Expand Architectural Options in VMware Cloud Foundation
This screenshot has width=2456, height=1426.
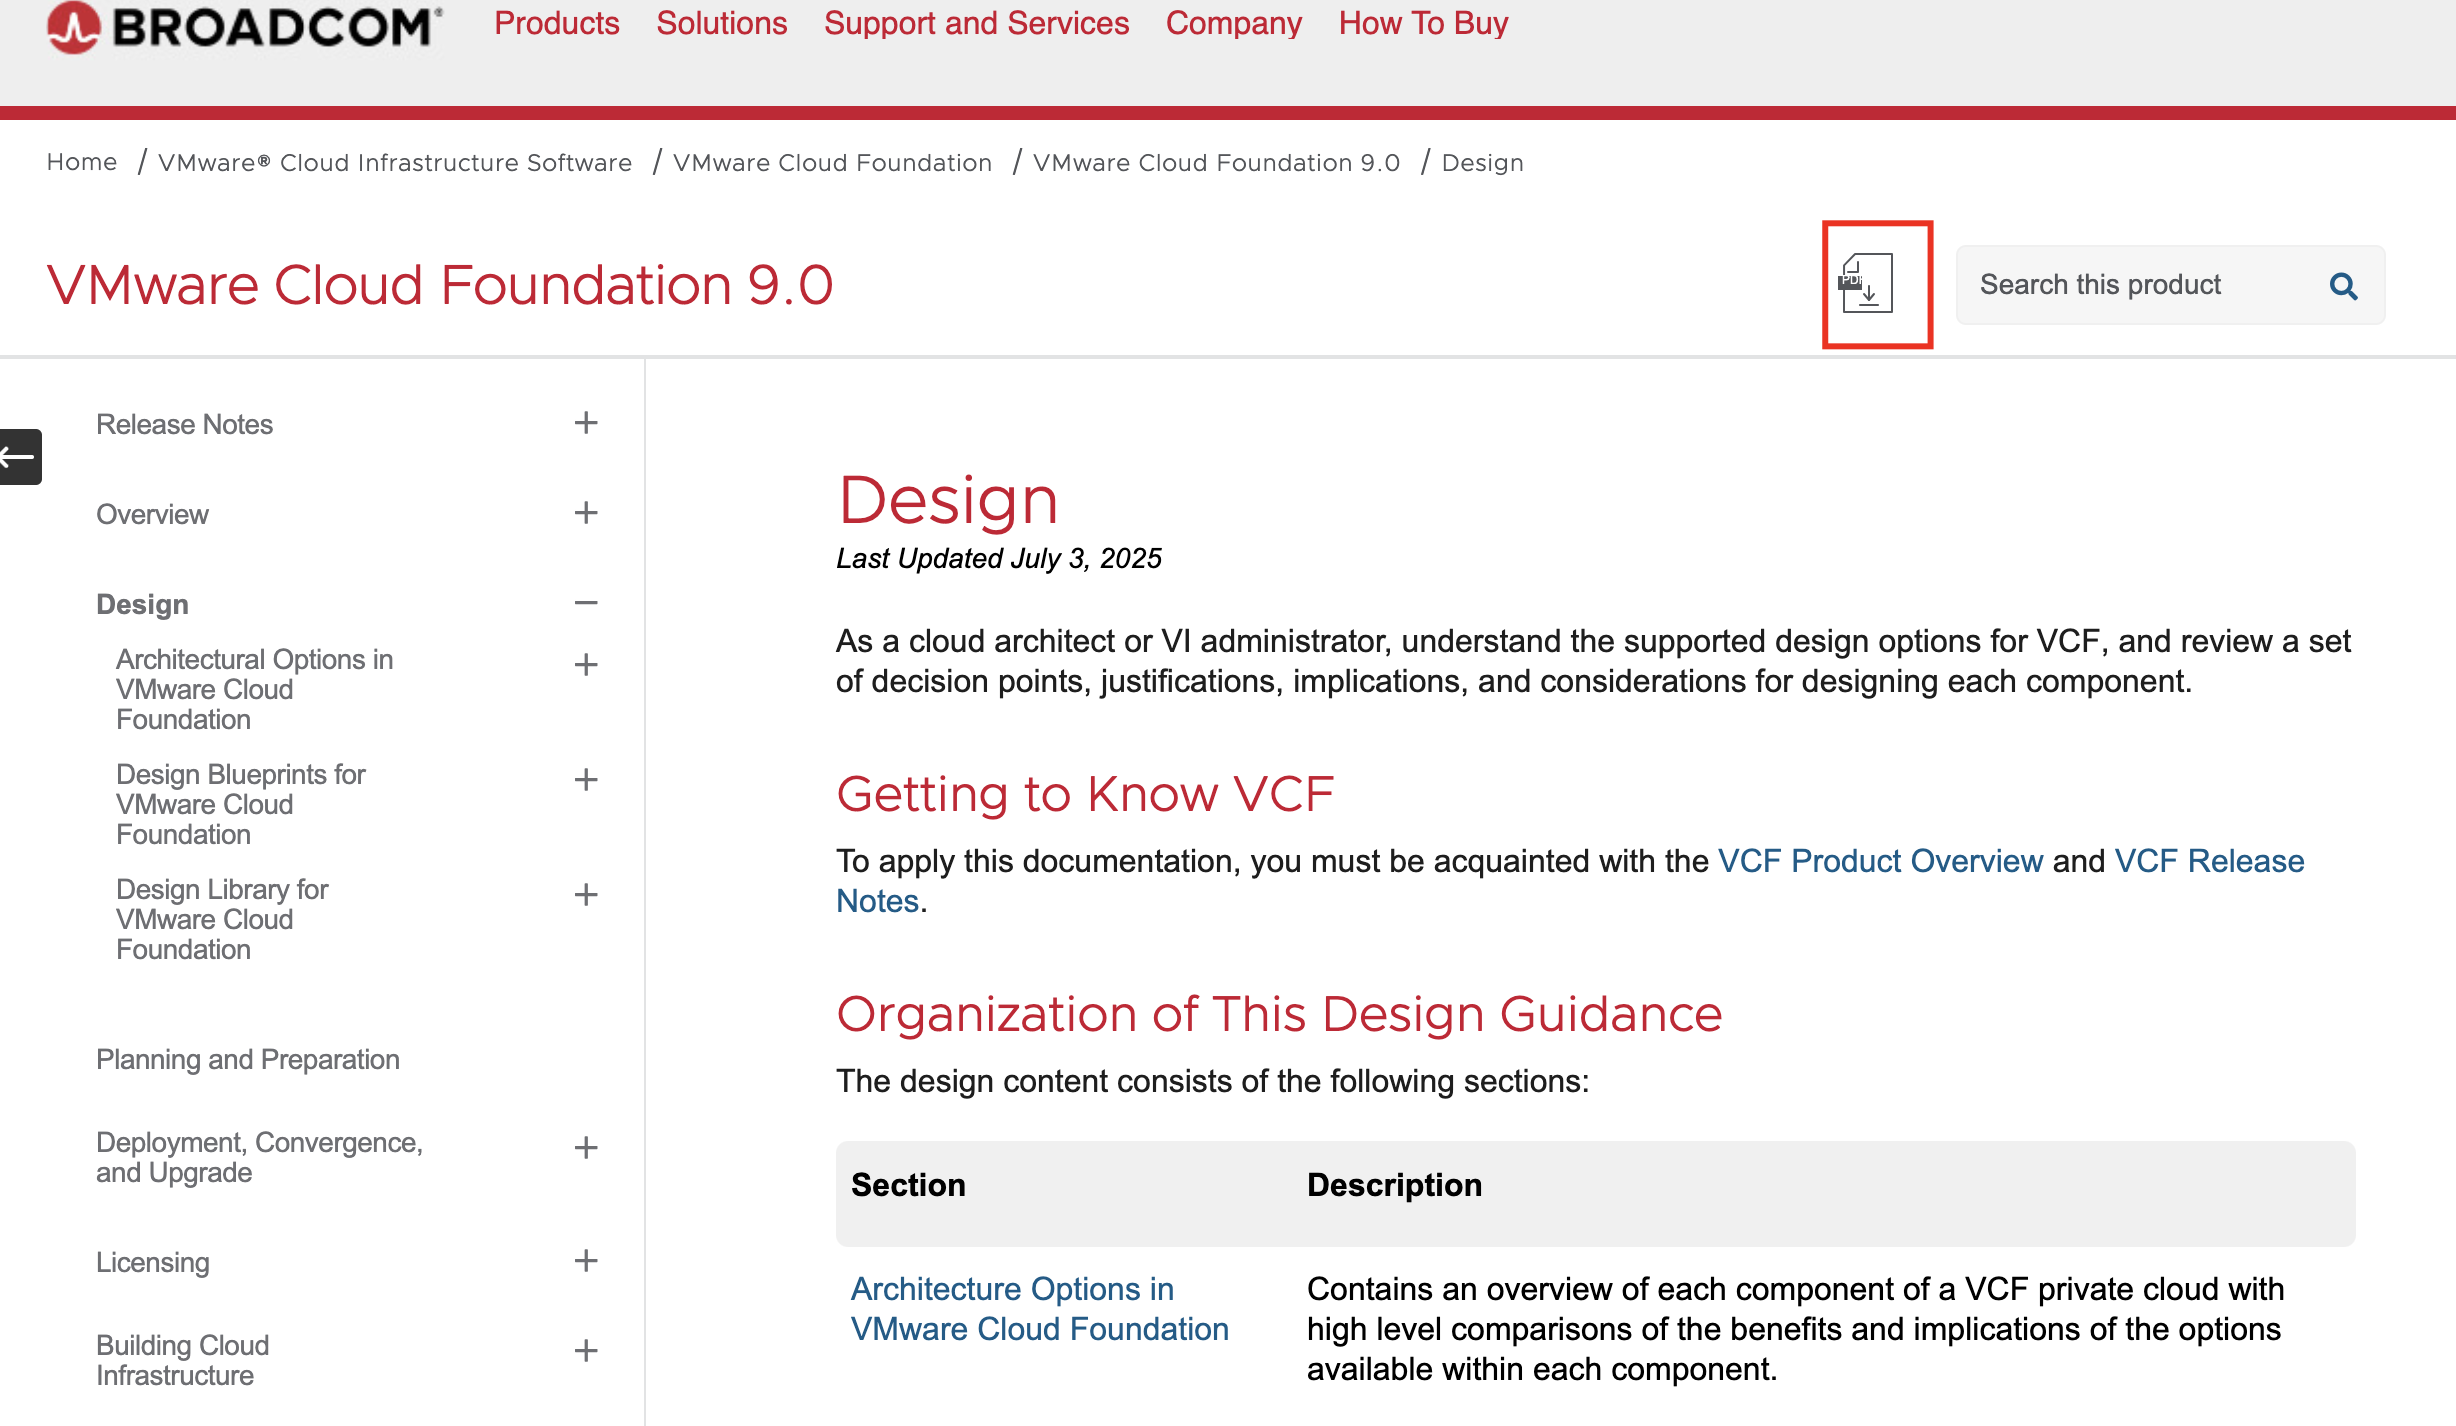pyautogui.click(x=586, y=665)
